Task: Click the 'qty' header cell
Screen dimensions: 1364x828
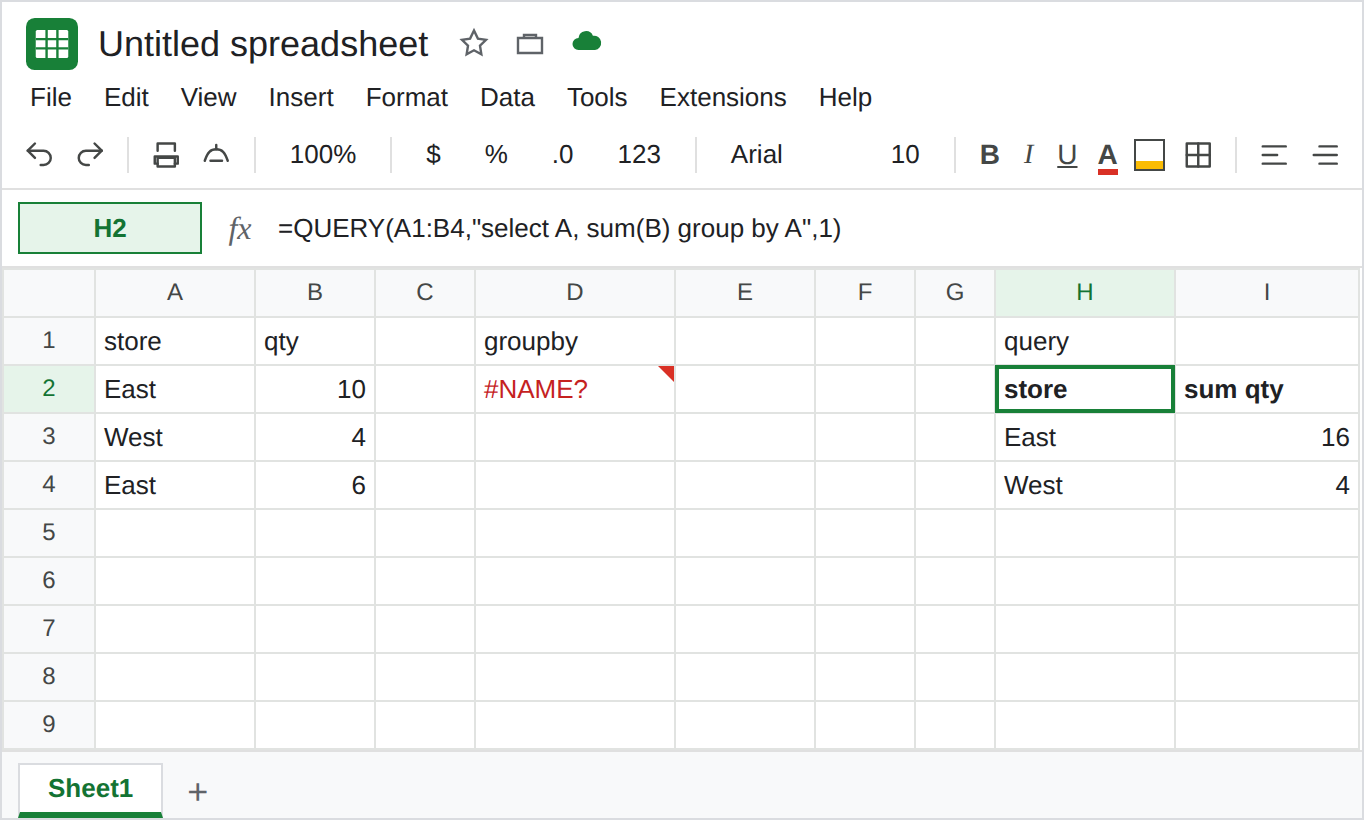Action: [x=315, y=341]
